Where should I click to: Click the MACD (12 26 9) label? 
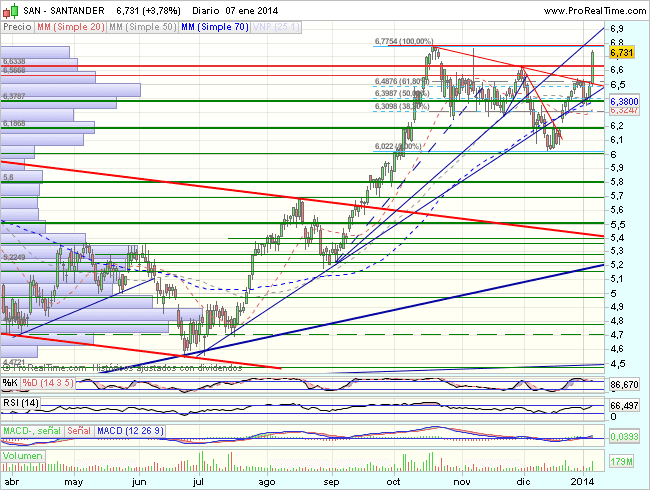131,431
